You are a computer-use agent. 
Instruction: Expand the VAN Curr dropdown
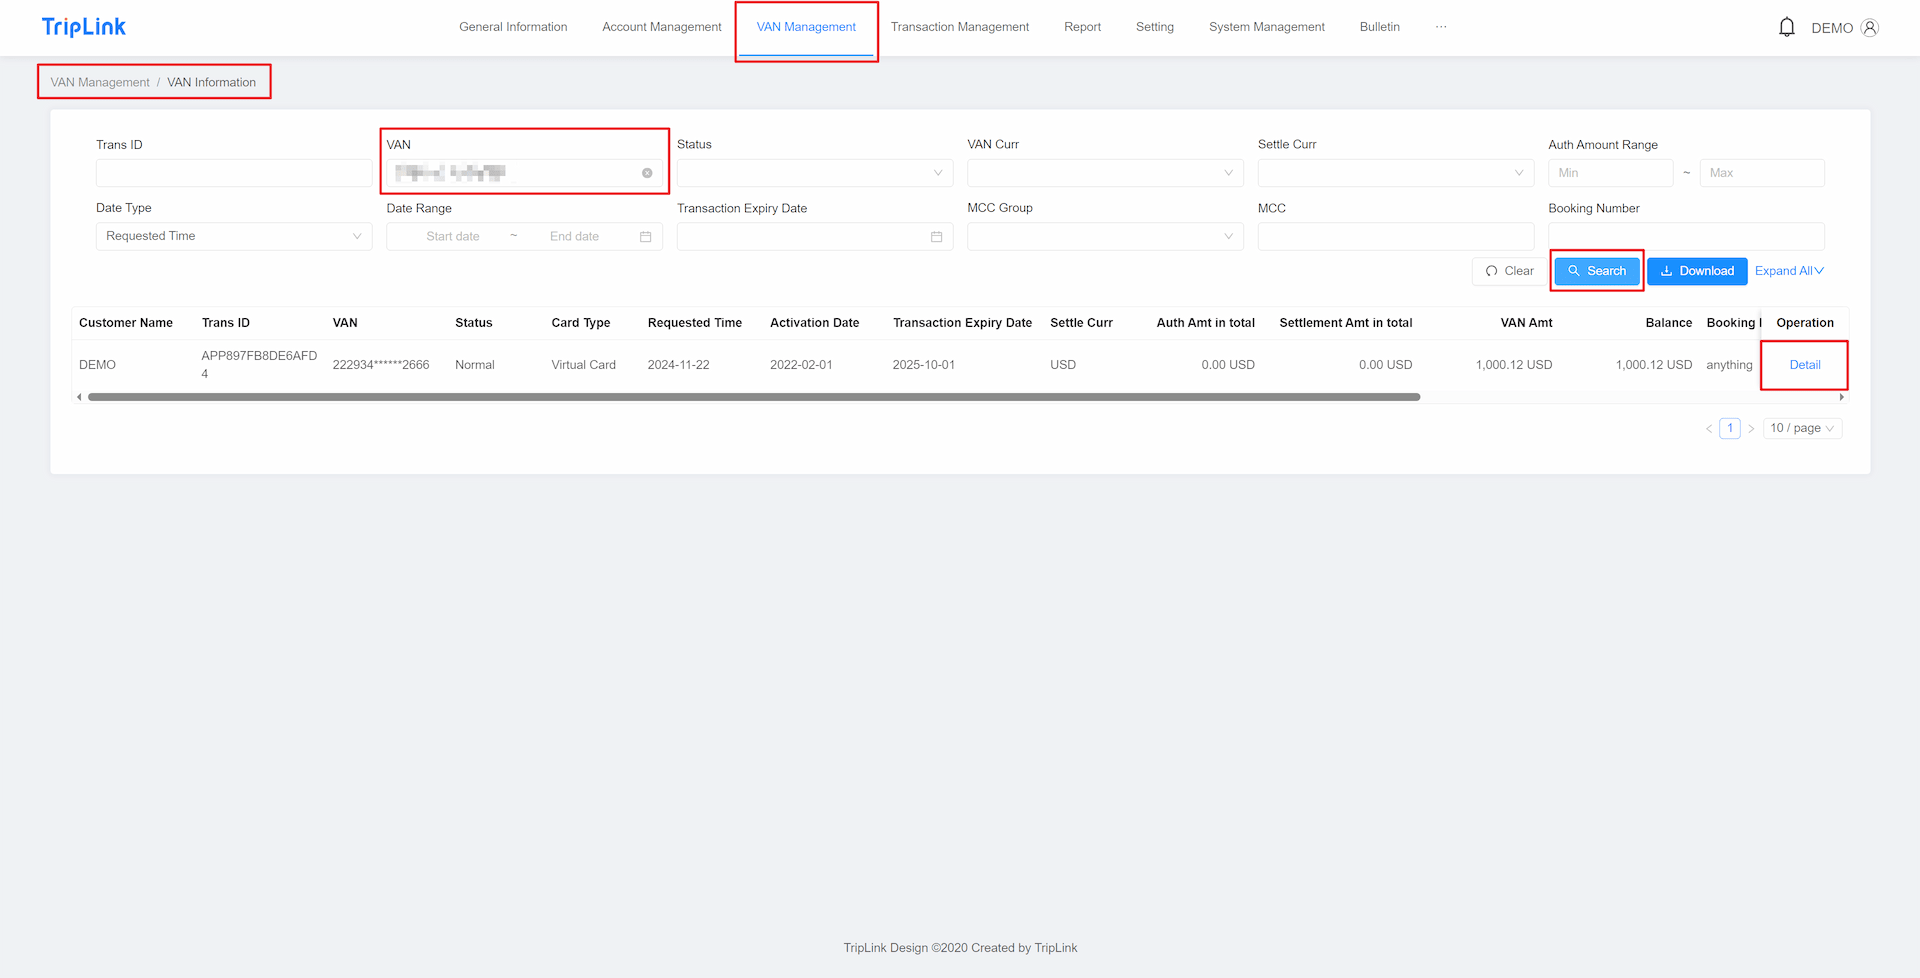pyautogui.click(x=1104, y=173)
